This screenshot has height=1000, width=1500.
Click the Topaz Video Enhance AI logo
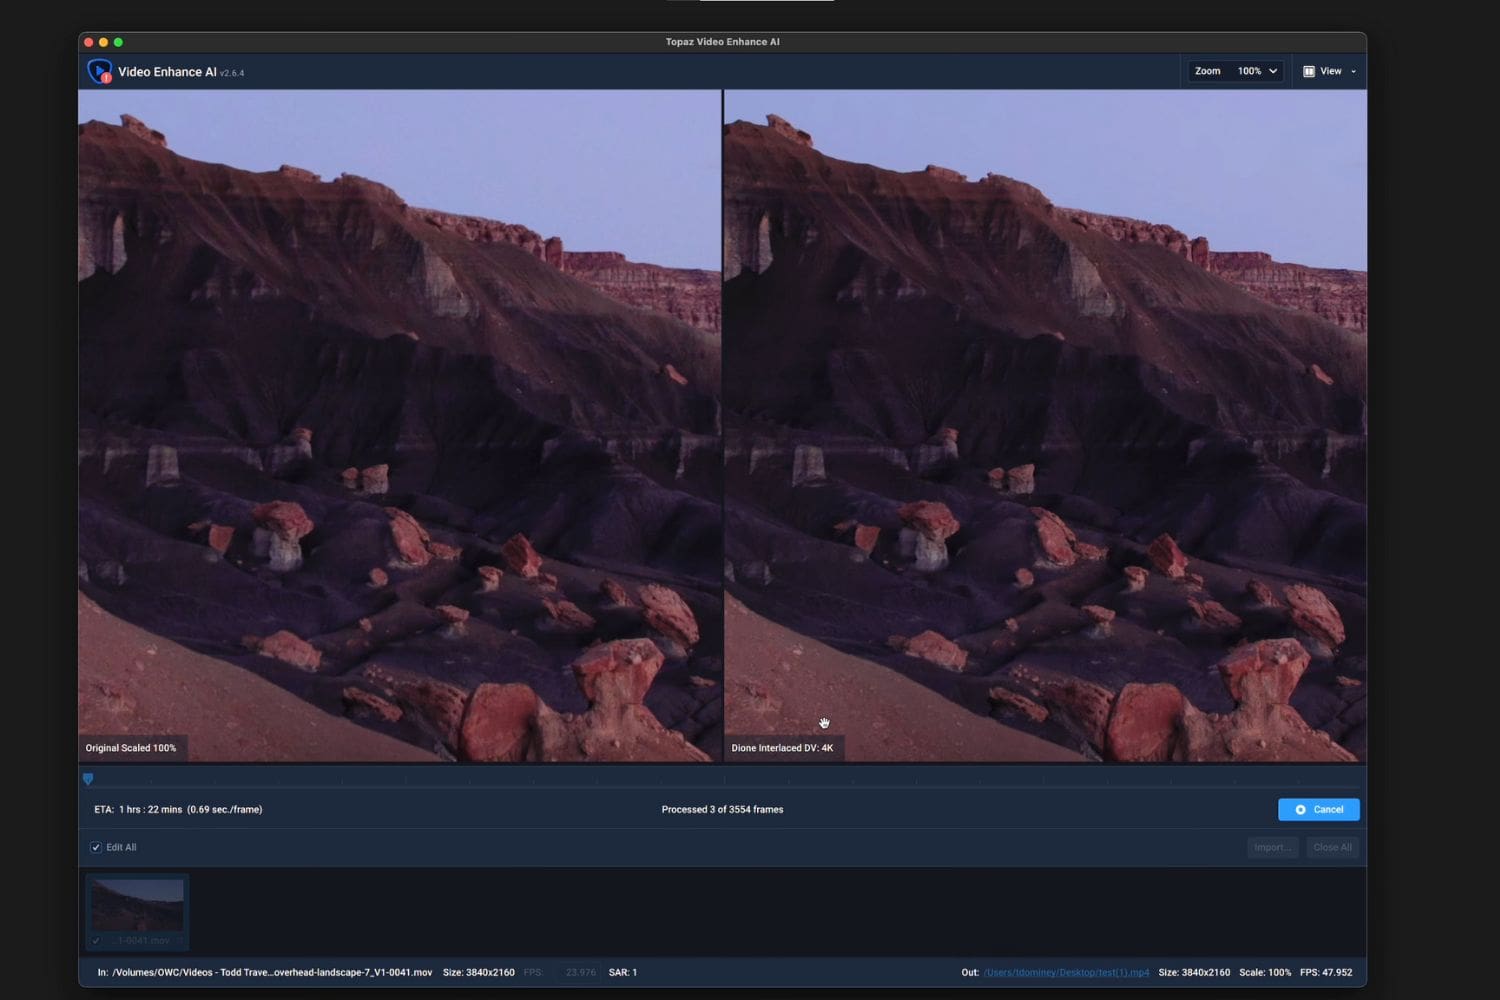tap(99, 71)
